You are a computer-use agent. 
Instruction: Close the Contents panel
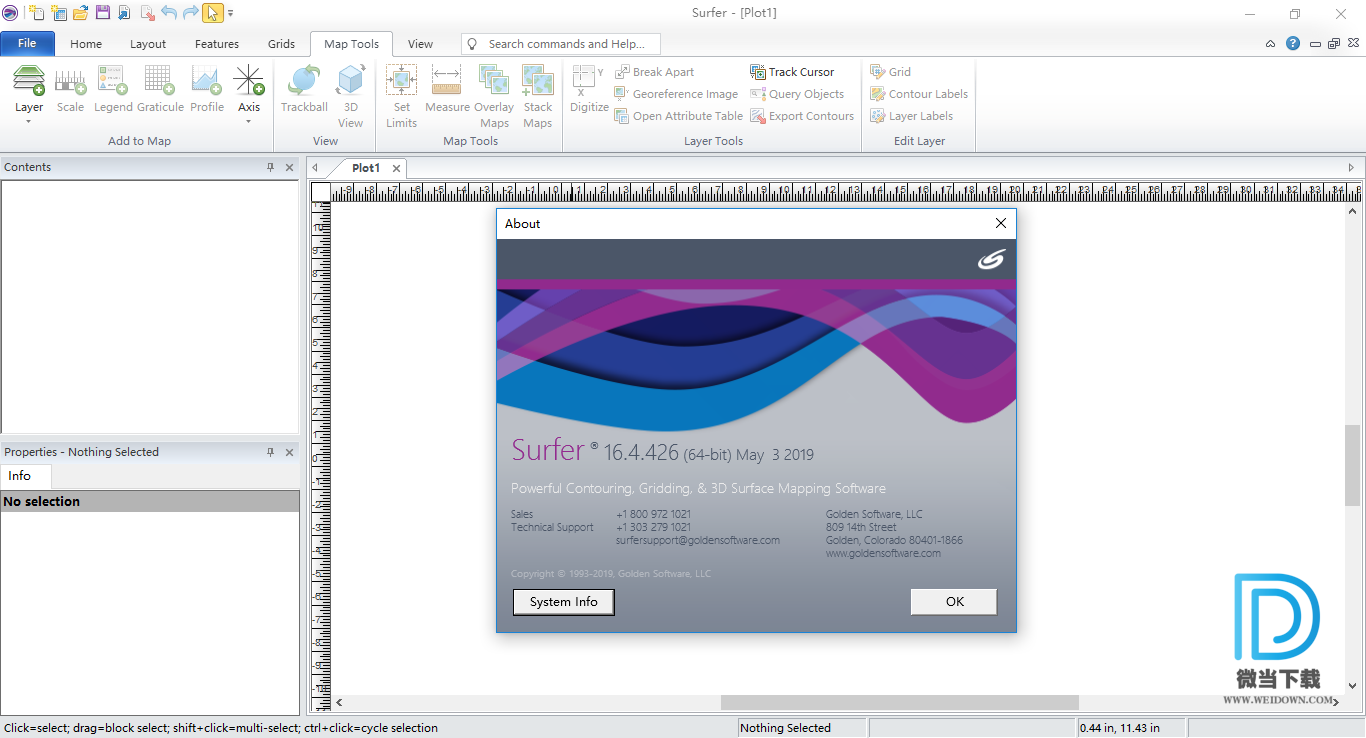[290, 167]
